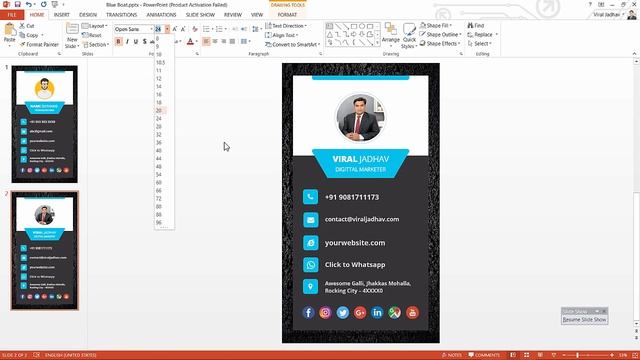Open Shape Fill dropdown

436,25
